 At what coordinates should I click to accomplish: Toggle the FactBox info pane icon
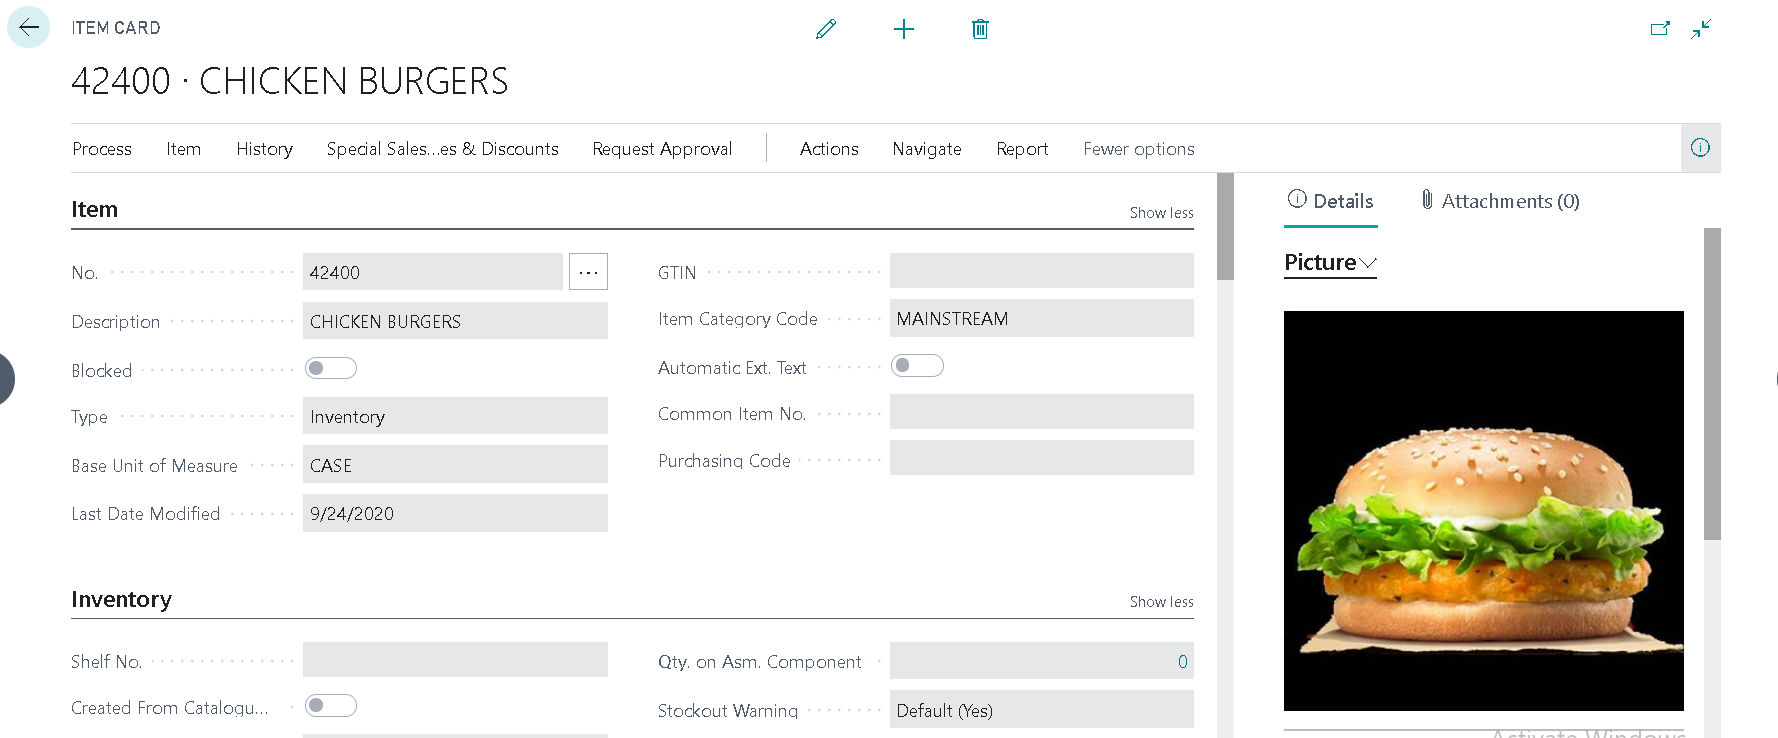coord(1700,148)
